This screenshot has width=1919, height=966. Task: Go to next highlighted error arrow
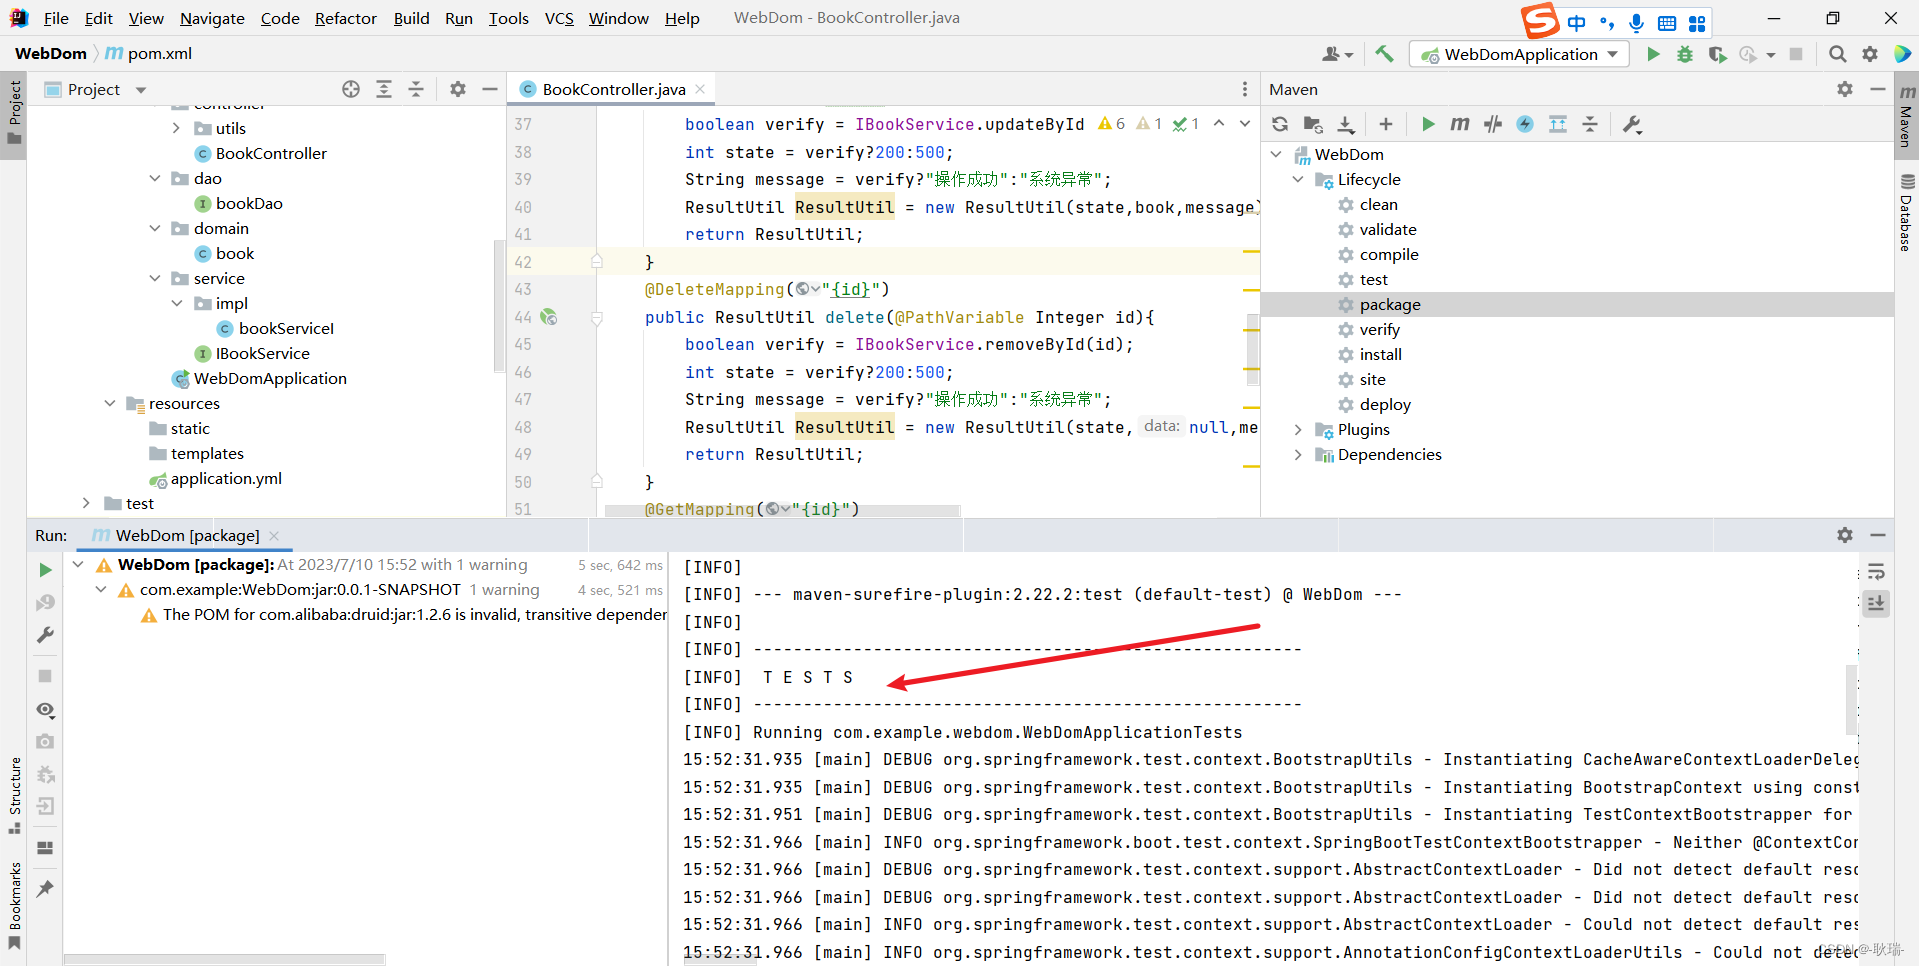pyautogui.click(x=1245, y=124)
